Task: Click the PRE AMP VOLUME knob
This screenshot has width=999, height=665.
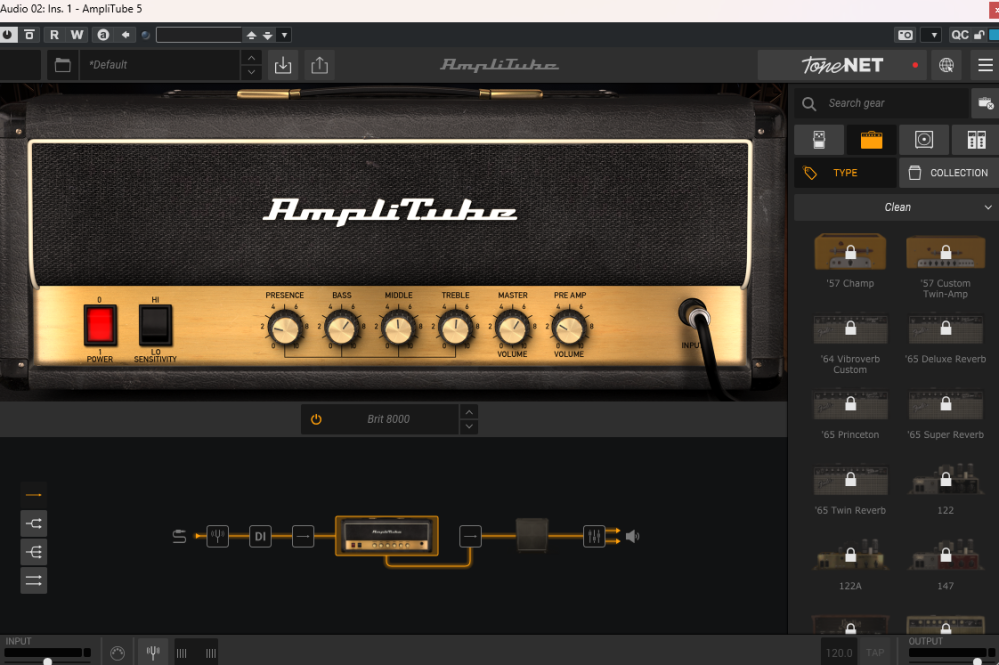Action: pyautogui.click(x=569, y=329)
